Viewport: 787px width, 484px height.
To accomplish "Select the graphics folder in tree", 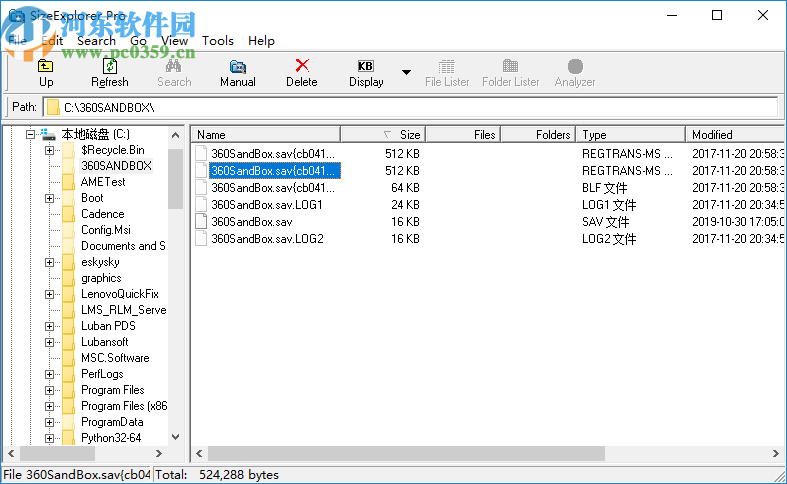I will point(101,278).
